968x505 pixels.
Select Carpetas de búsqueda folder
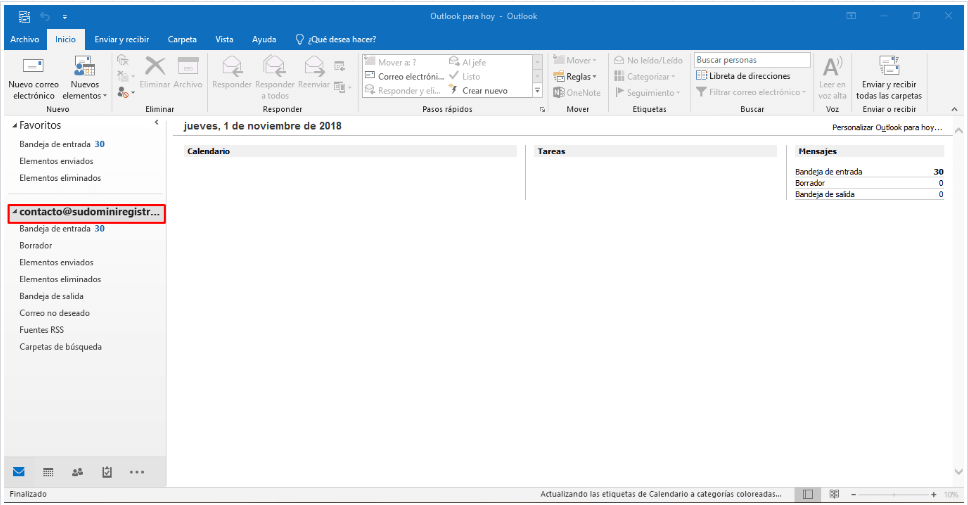pos(60,347)
